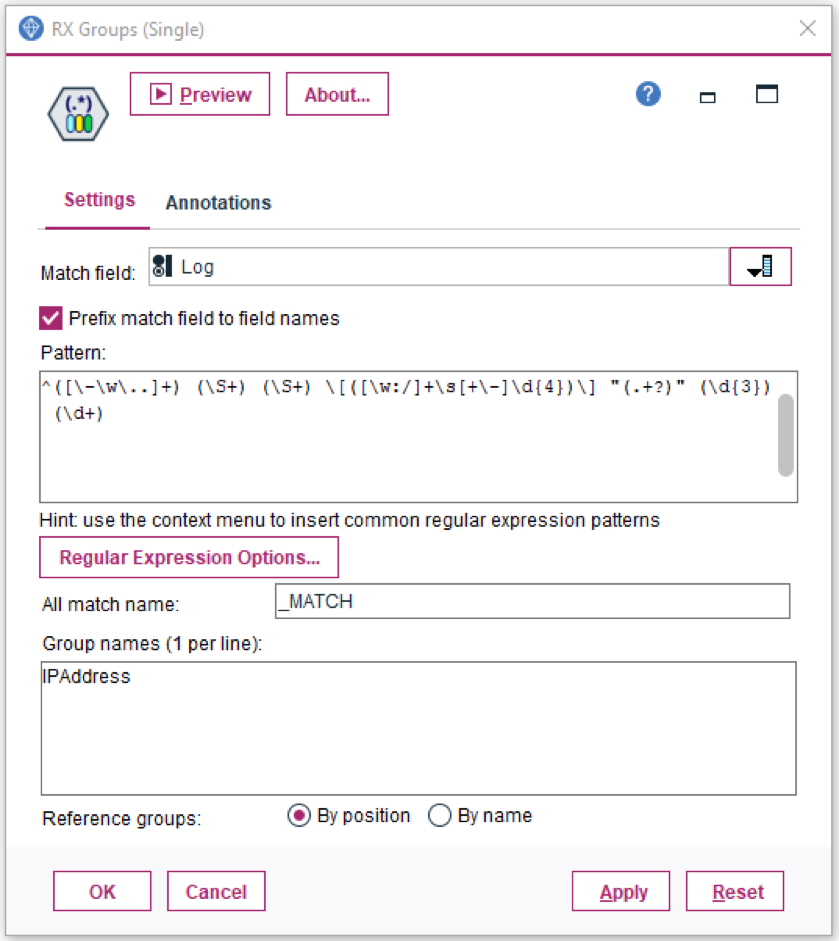
Task: Switch to the Annotations tab
Action: click(218, 203)
